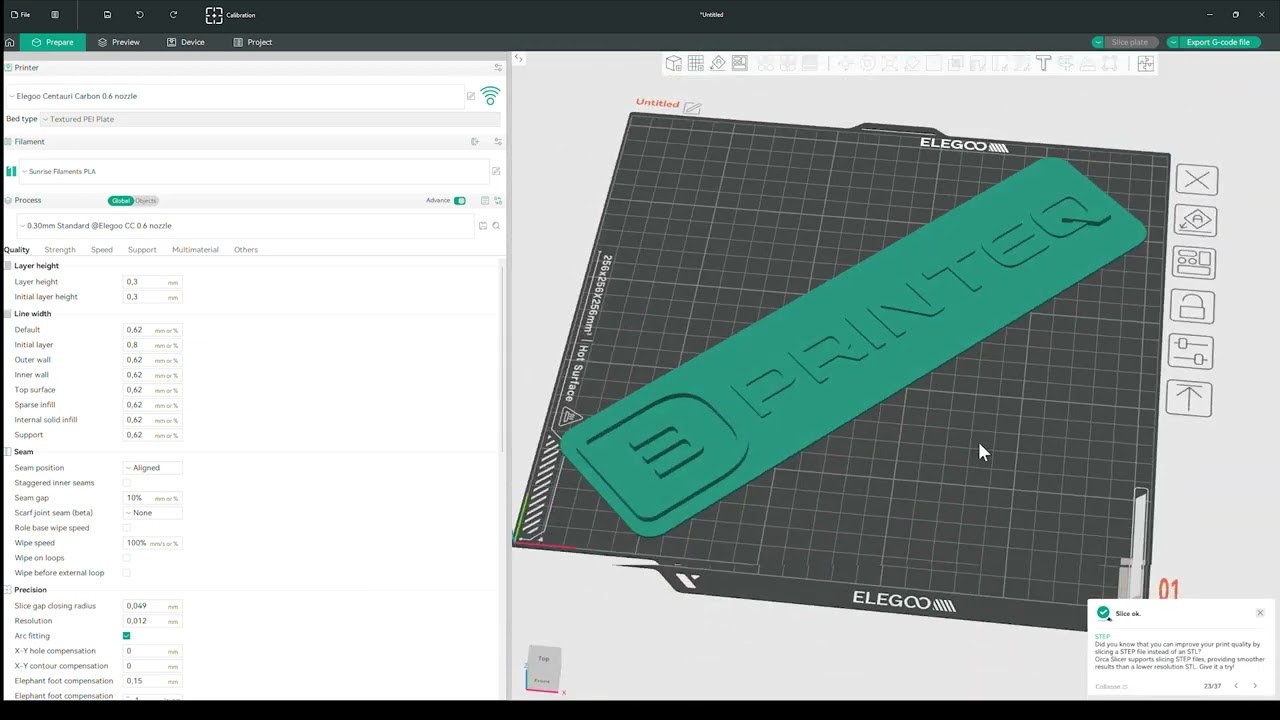Edit the Elegoo Centauri Carbon printer preset
This screenshot has height=720, width=1280.
click(471, 96)
